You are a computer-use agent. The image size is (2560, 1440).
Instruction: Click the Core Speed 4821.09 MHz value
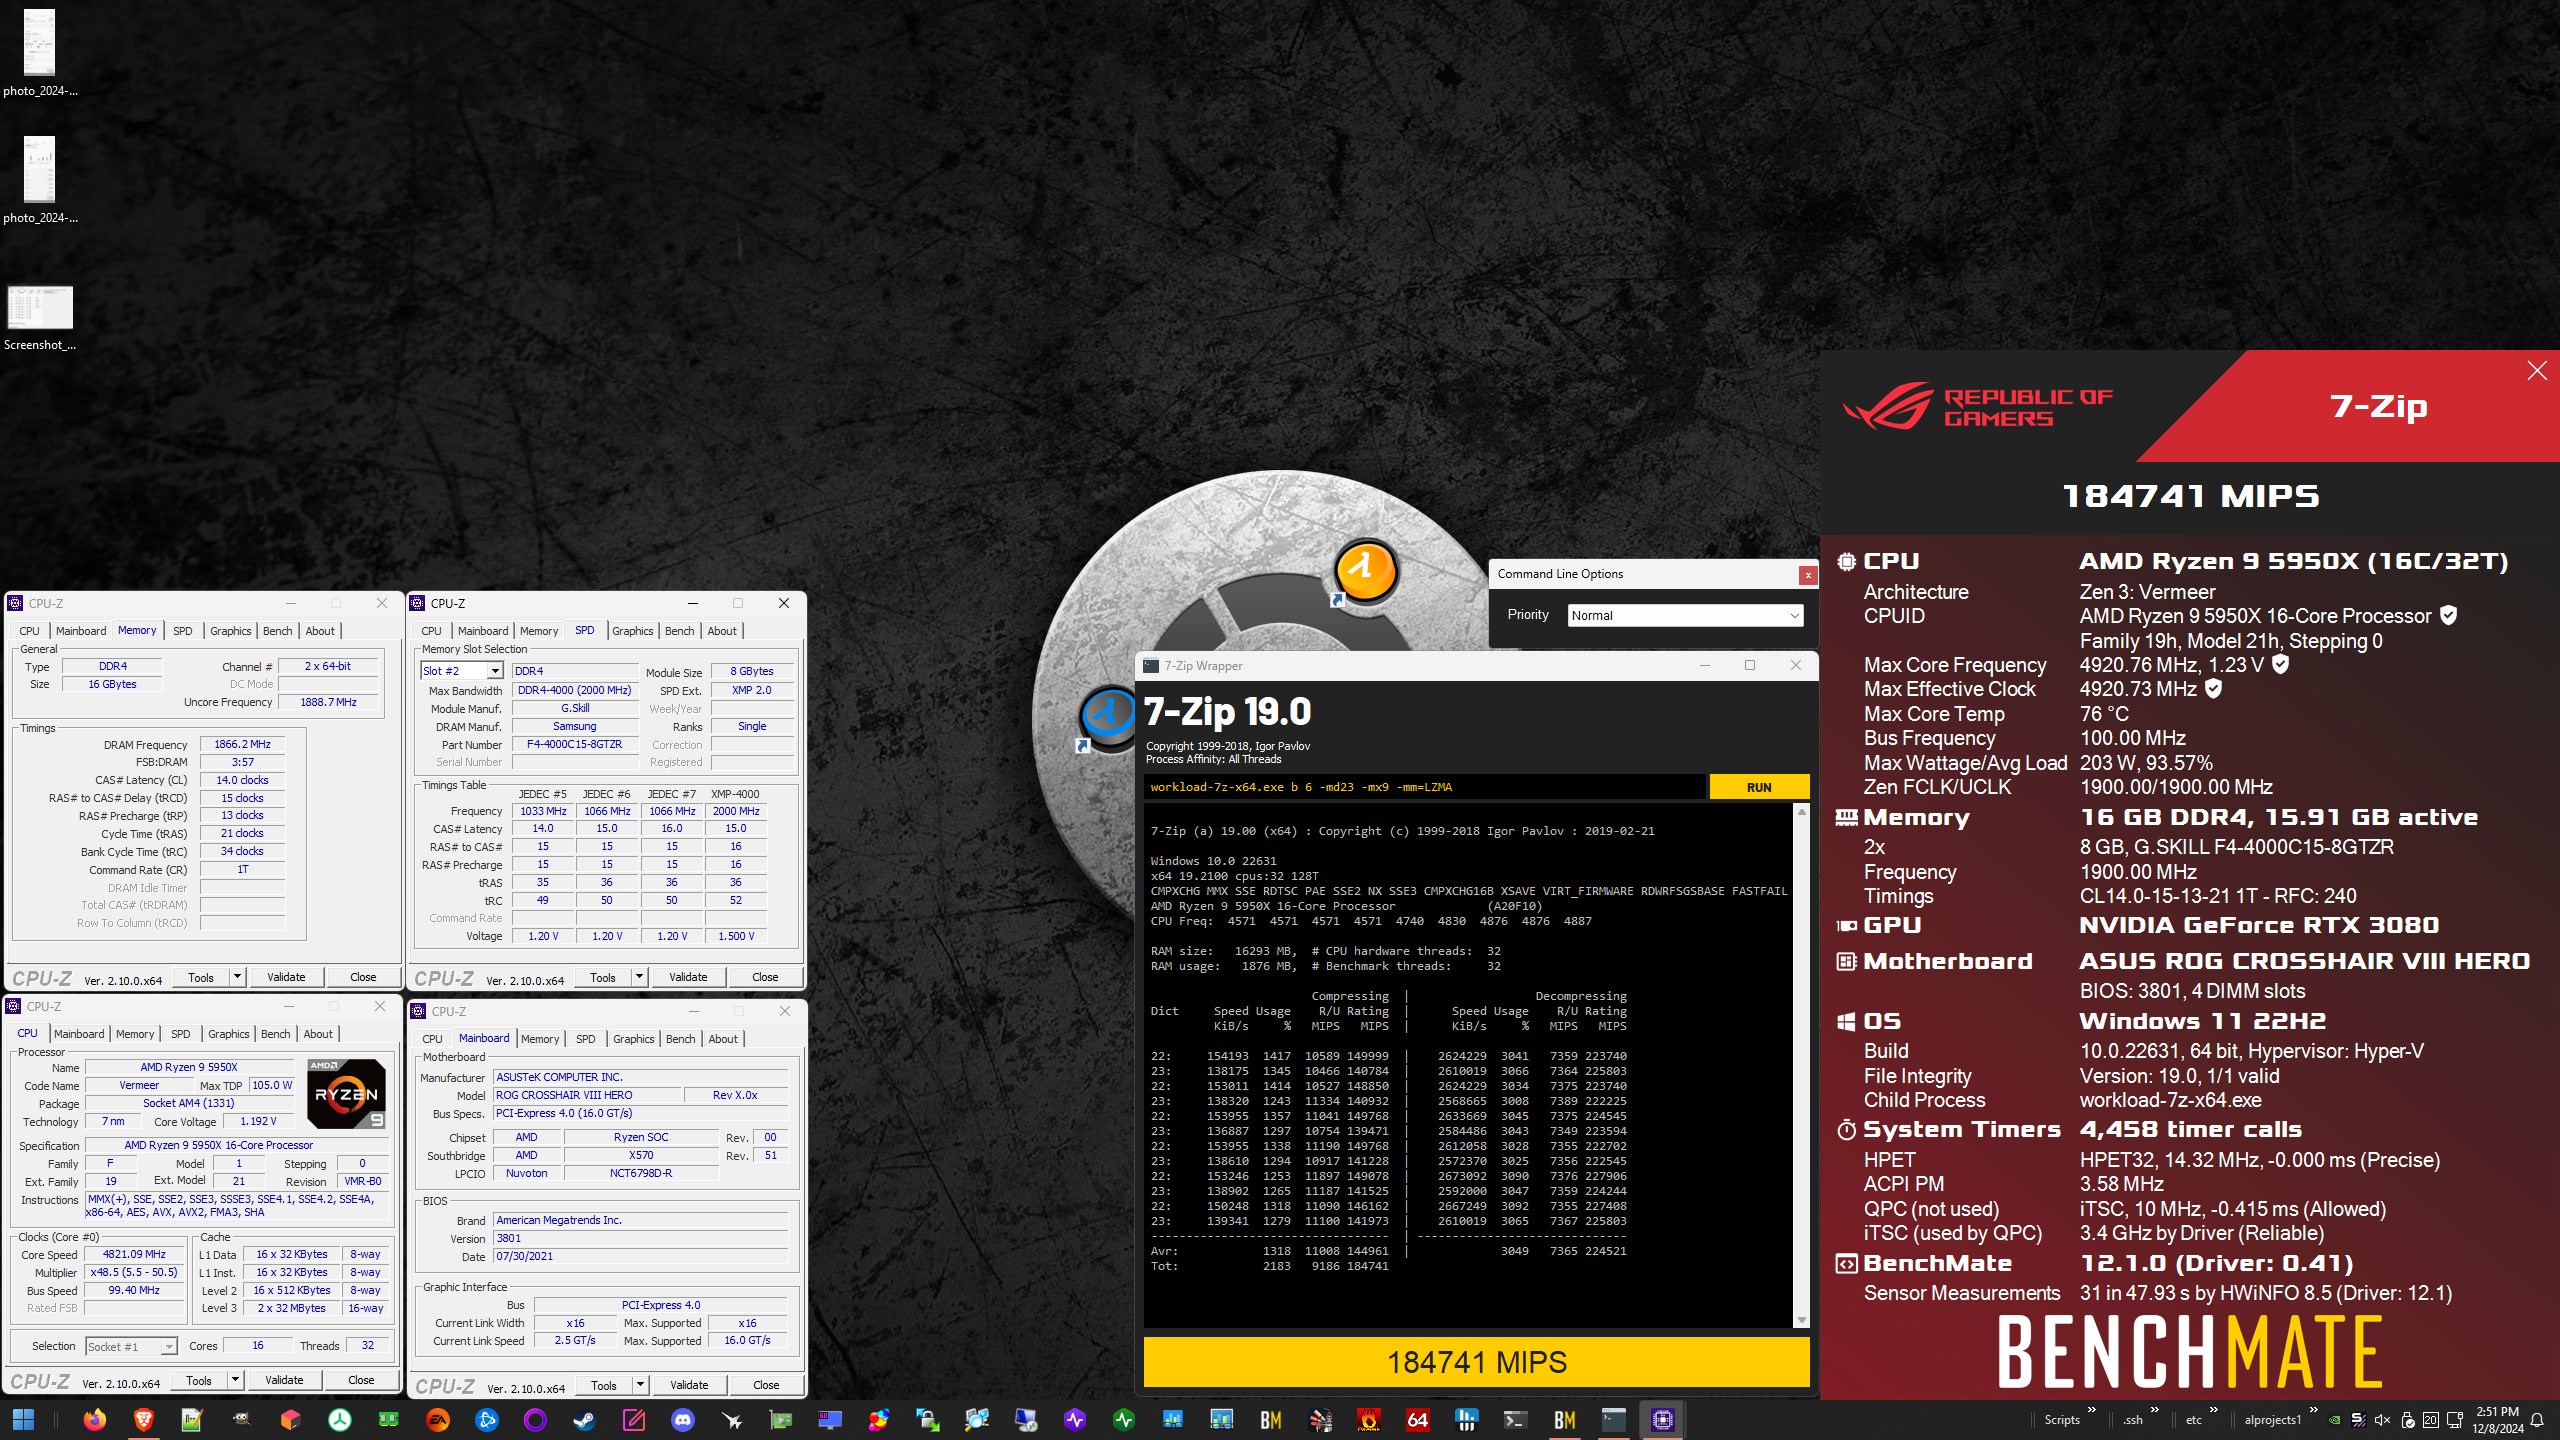point(134,1254)
